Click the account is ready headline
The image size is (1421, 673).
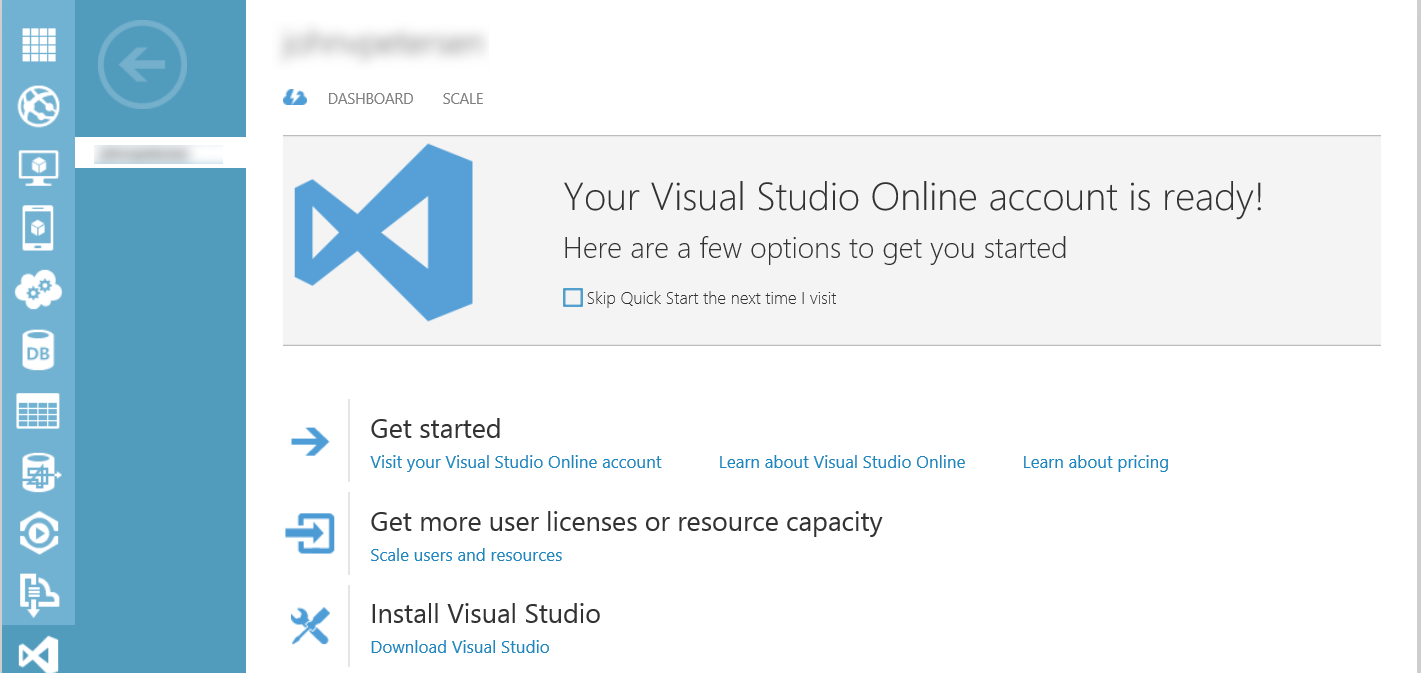[913, 197]
